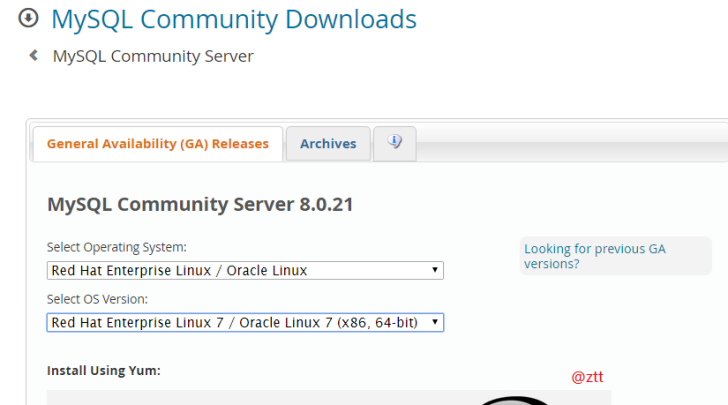728x405 pixels.
Task: Switch to the Archives tab
Action: pyautogui.click(x=328, y=144)
